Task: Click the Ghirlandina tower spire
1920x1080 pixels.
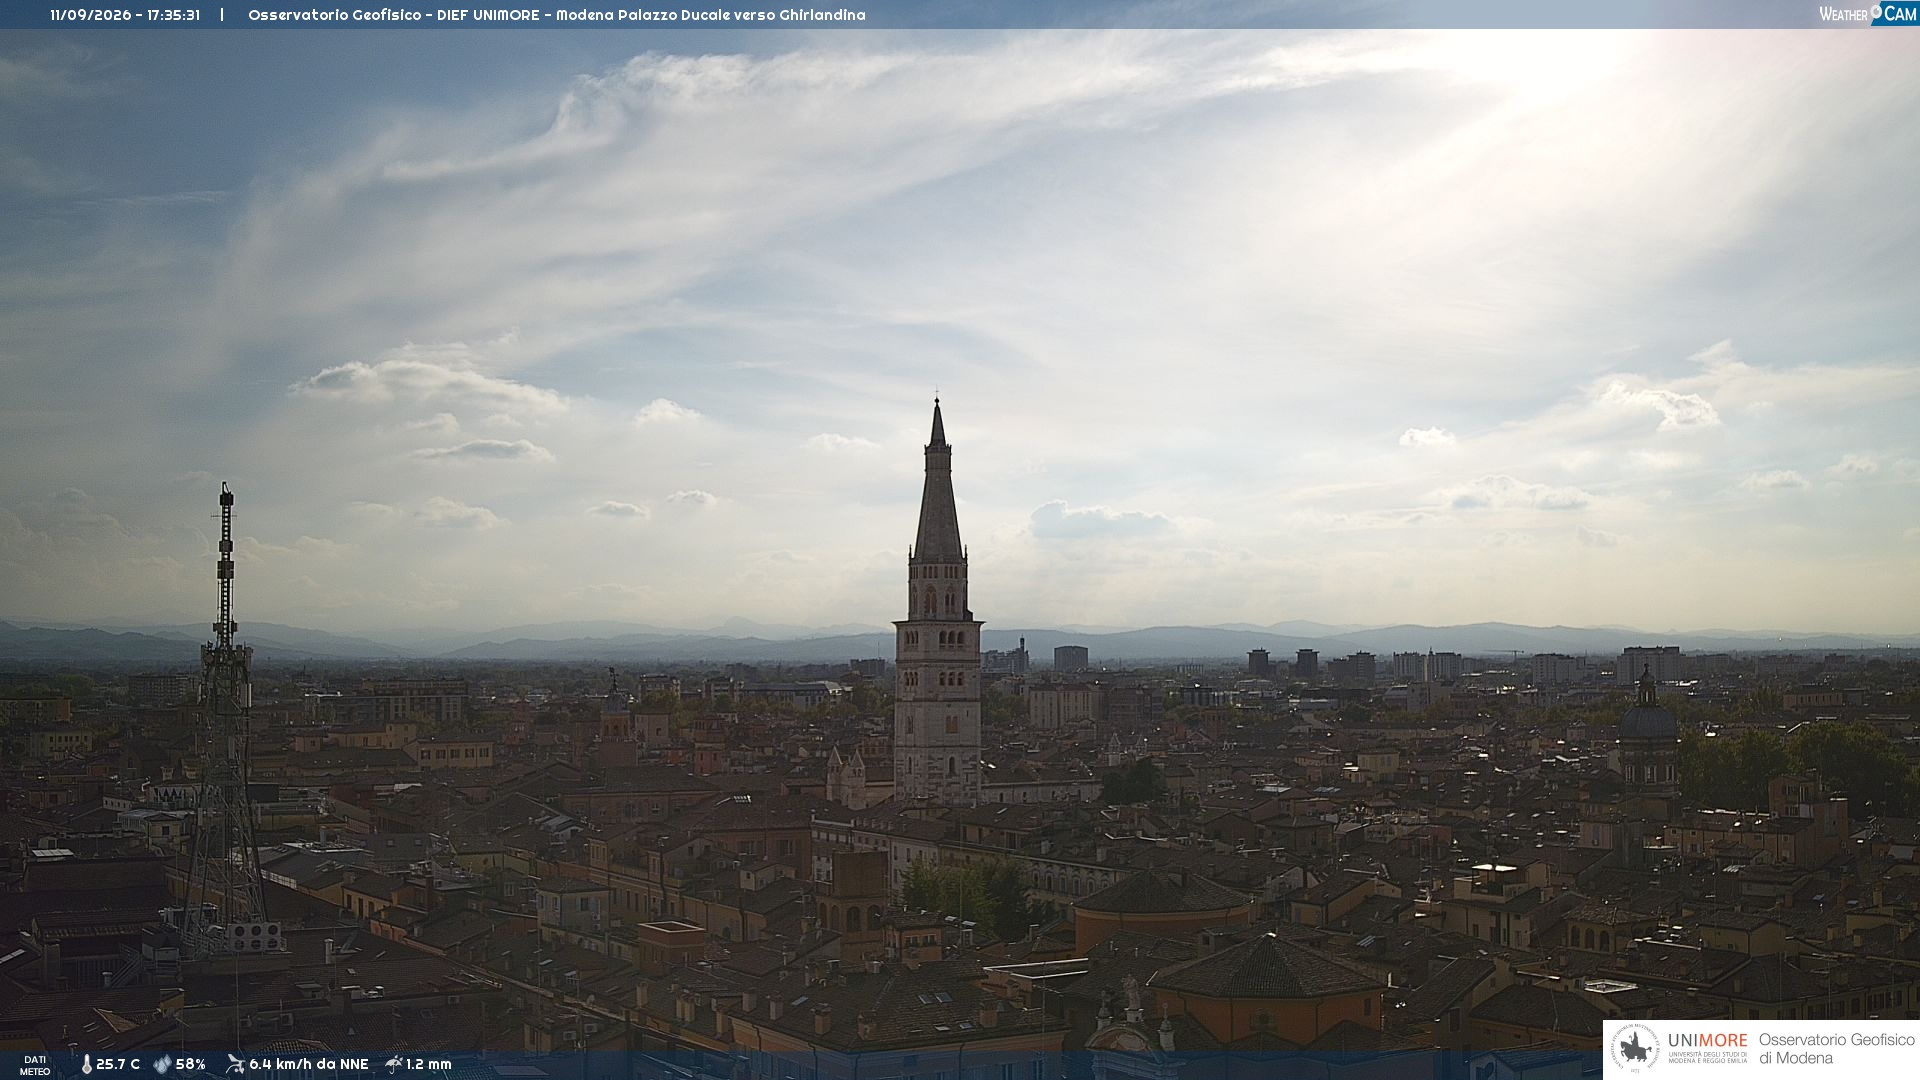Action: pyautogui.click(x=938, y=480)
